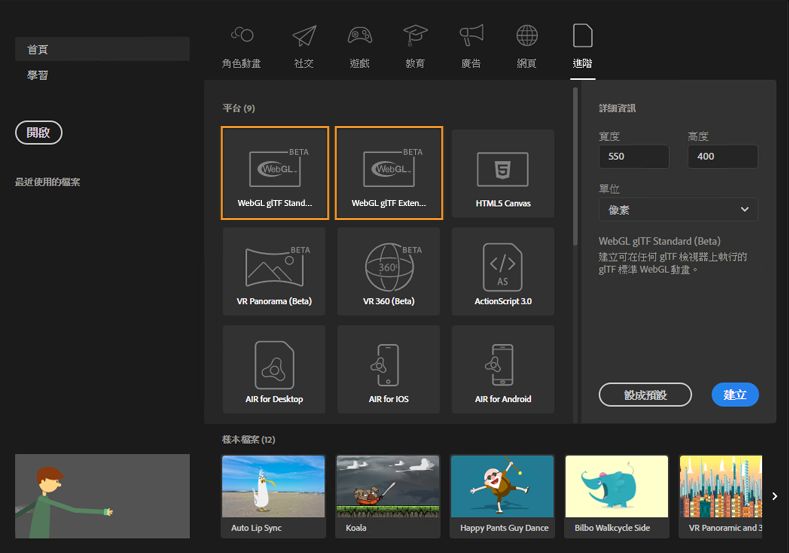Open the 單位 dropdown showing 像素

[x=678, y=210]
